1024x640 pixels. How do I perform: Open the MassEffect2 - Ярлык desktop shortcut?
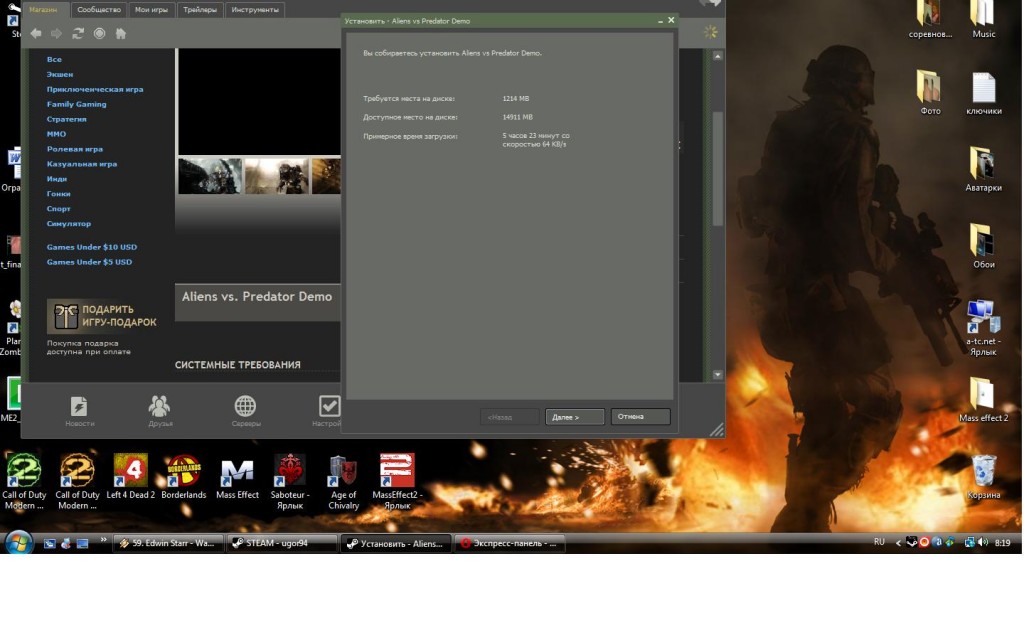[x=396, y=482]
